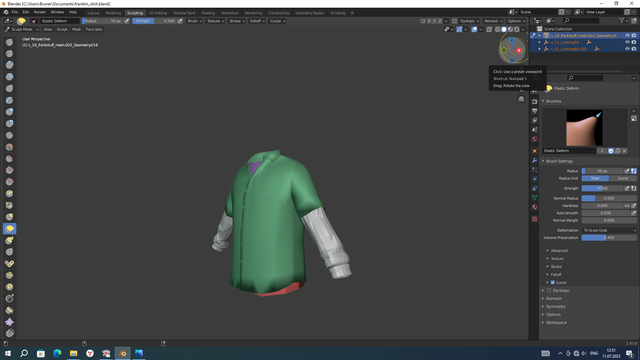Enable the Dyntopo checkbox in properties

549,291
